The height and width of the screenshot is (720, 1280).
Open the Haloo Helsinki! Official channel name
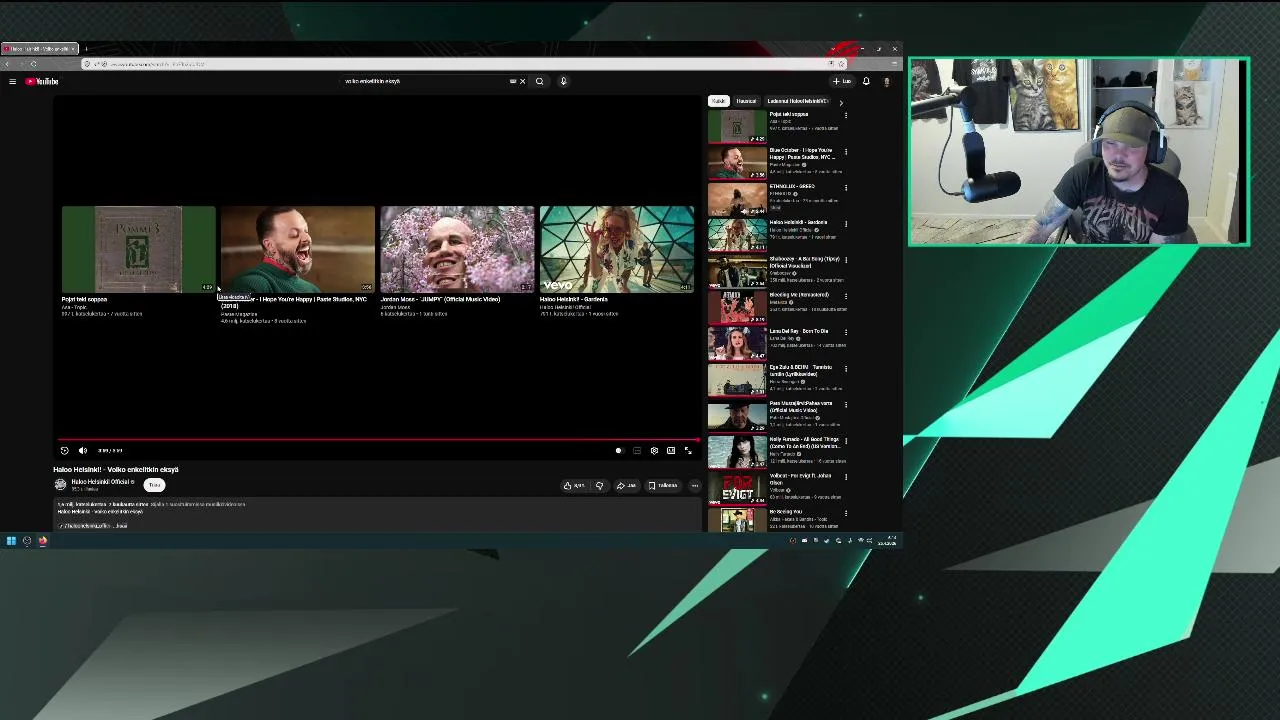(101, 482)
